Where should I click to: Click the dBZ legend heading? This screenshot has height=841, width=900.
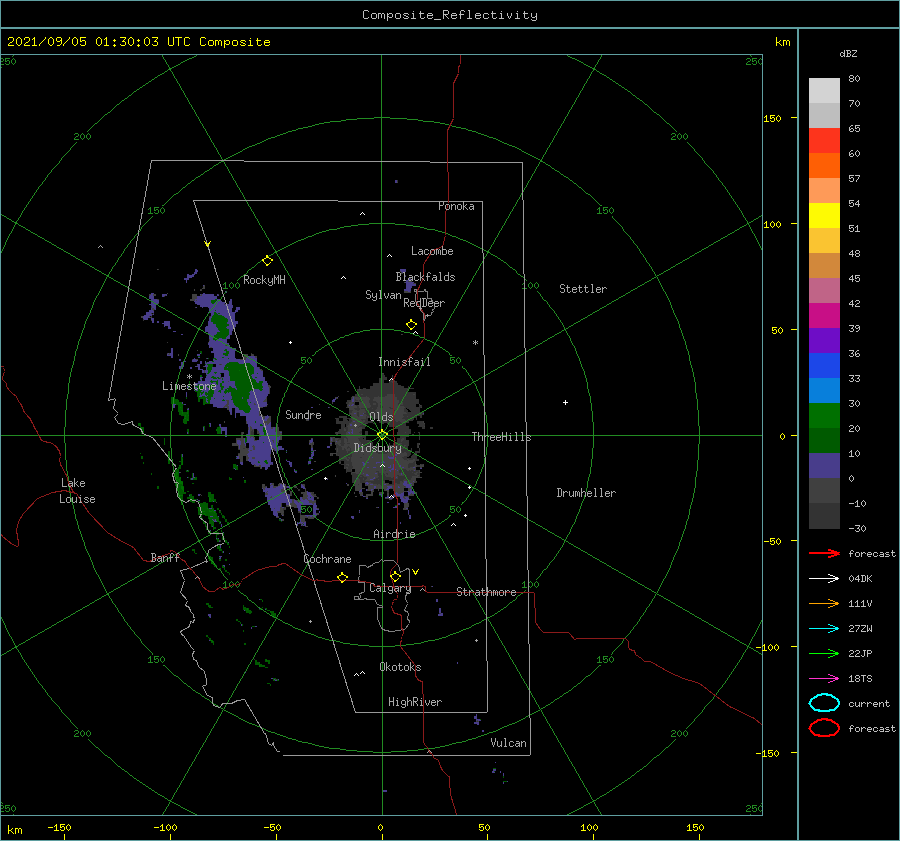click(x=848, y=54)
